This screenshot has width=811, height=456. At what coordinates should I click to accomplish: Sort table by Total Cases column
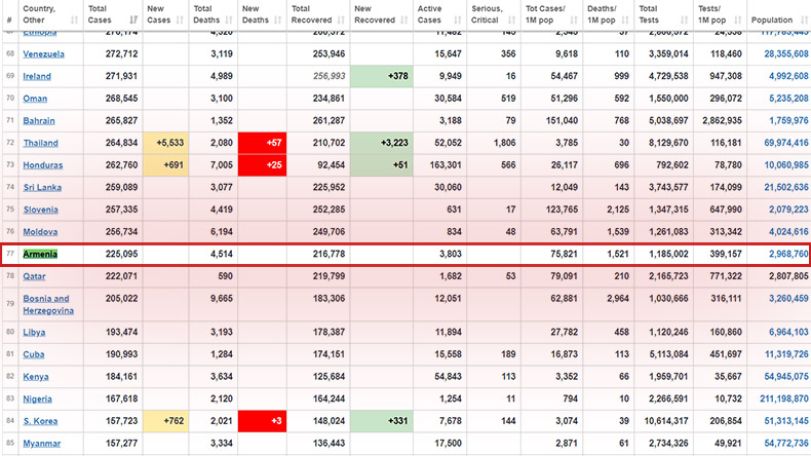pyautogui.click(x=113, y=14)
